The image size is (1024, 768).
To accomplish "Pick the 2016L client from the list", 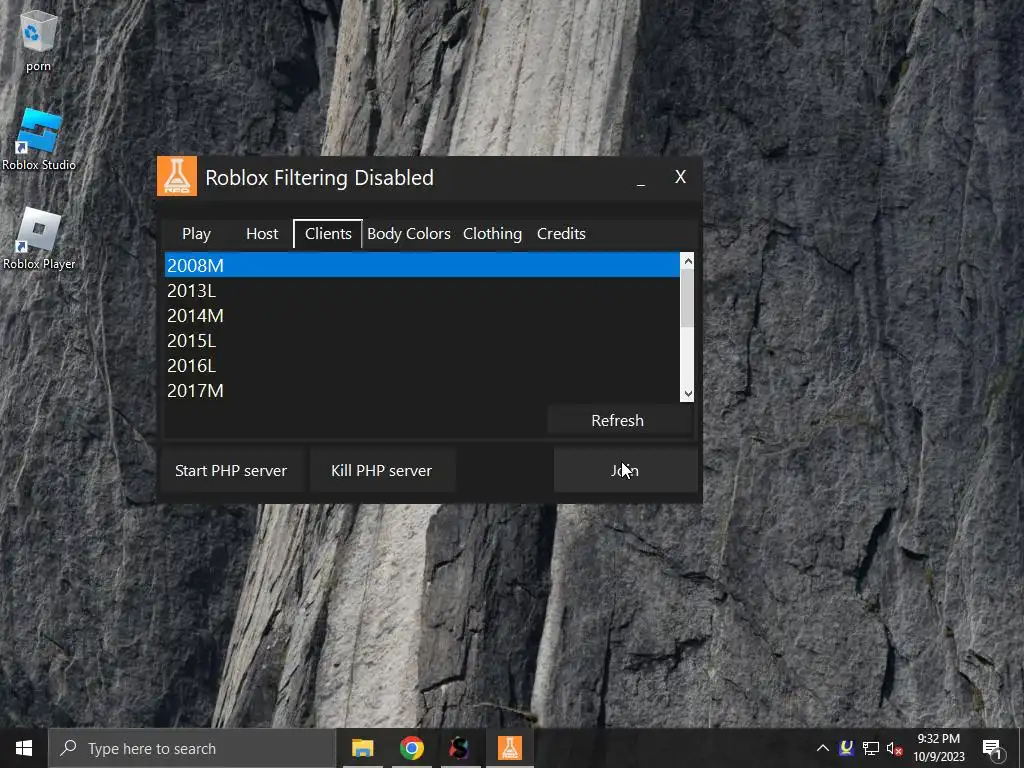I will coord(422,366).
